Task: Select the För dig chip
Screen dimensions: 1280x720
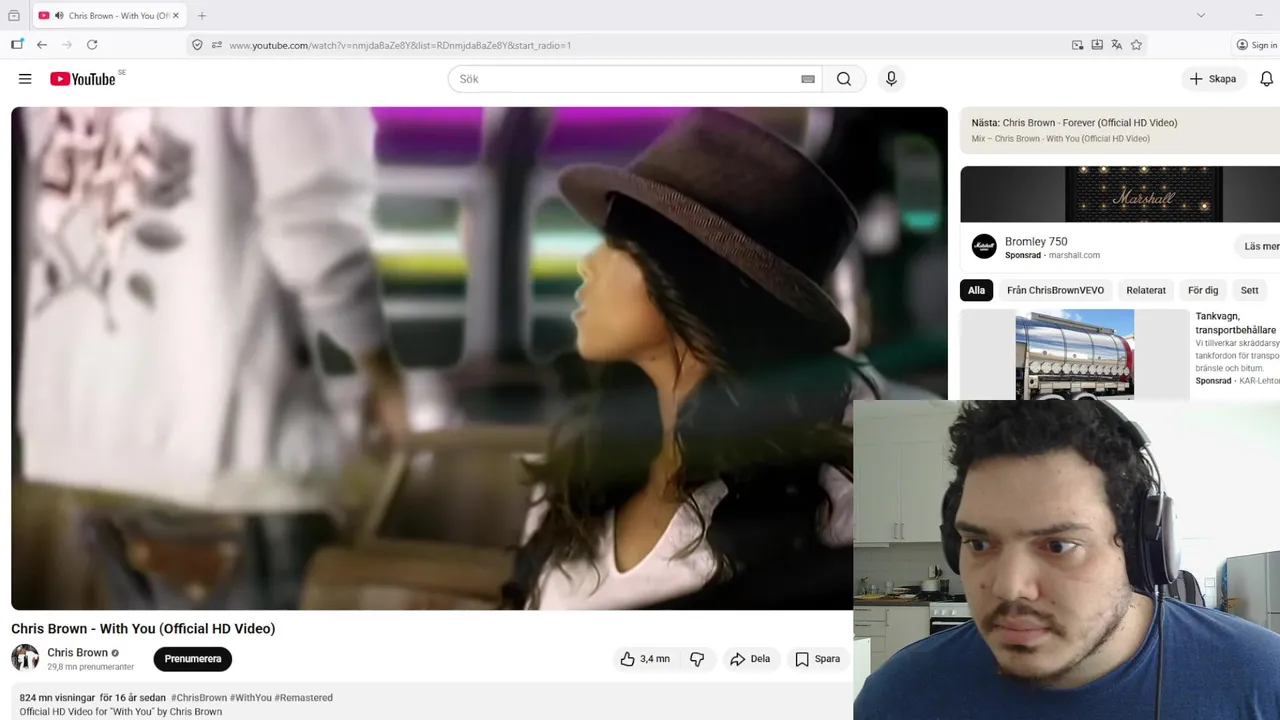Action: 1203,290
